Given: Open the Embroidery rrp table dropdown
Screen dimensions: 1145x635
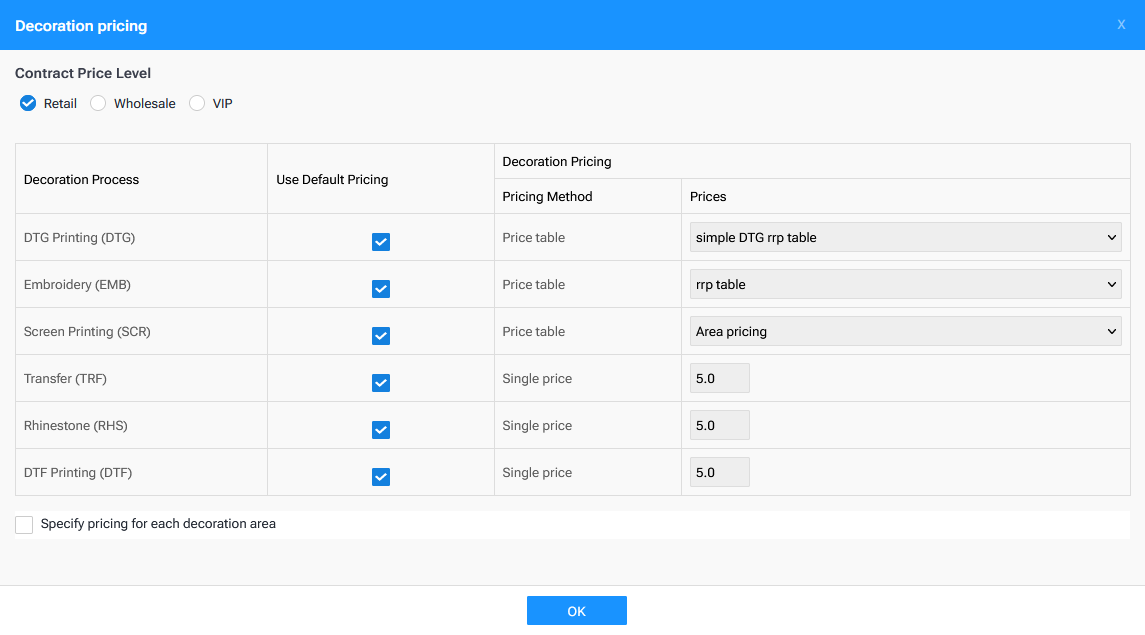Looking at the screenshot, I should 905,284.
